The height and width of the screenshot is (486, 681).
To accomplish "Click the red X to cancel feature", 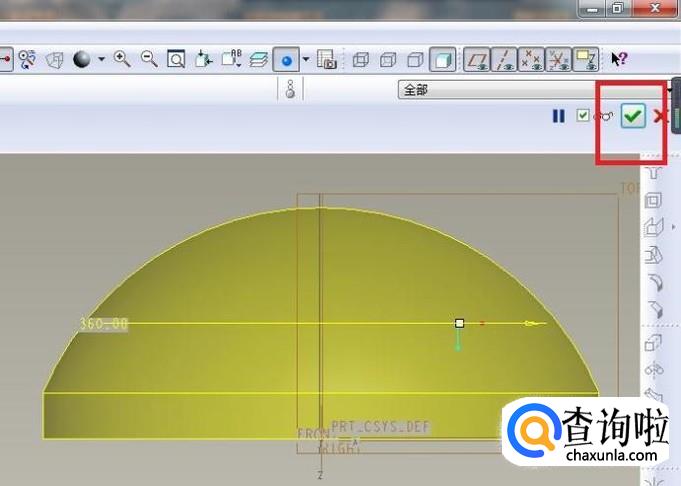I will [659, 116].
